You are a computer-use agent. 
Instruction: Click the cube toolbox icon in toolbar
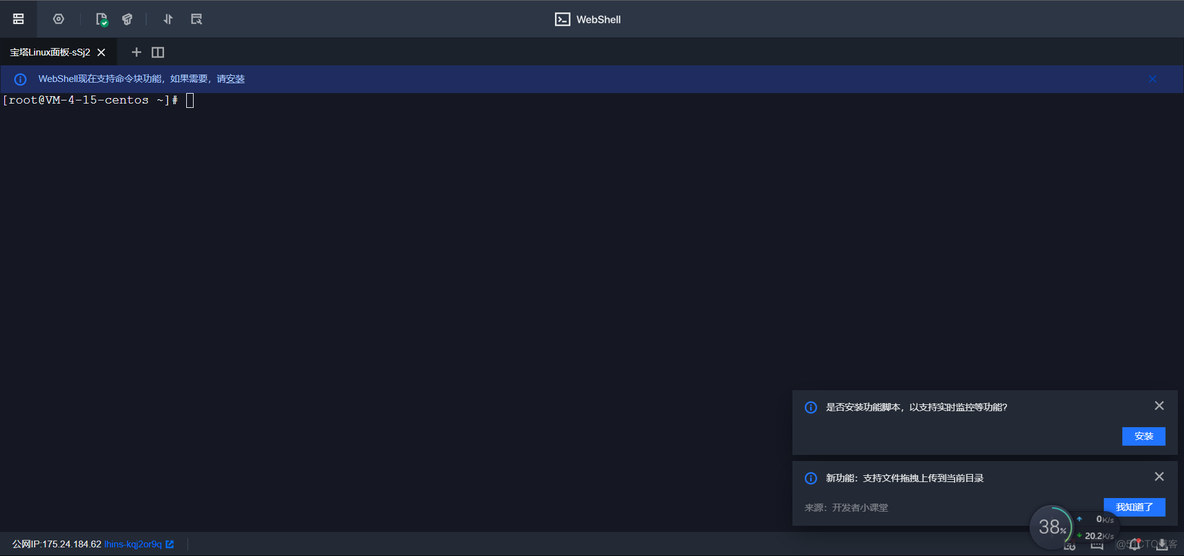pyautogui.click(x=127, y=19)
